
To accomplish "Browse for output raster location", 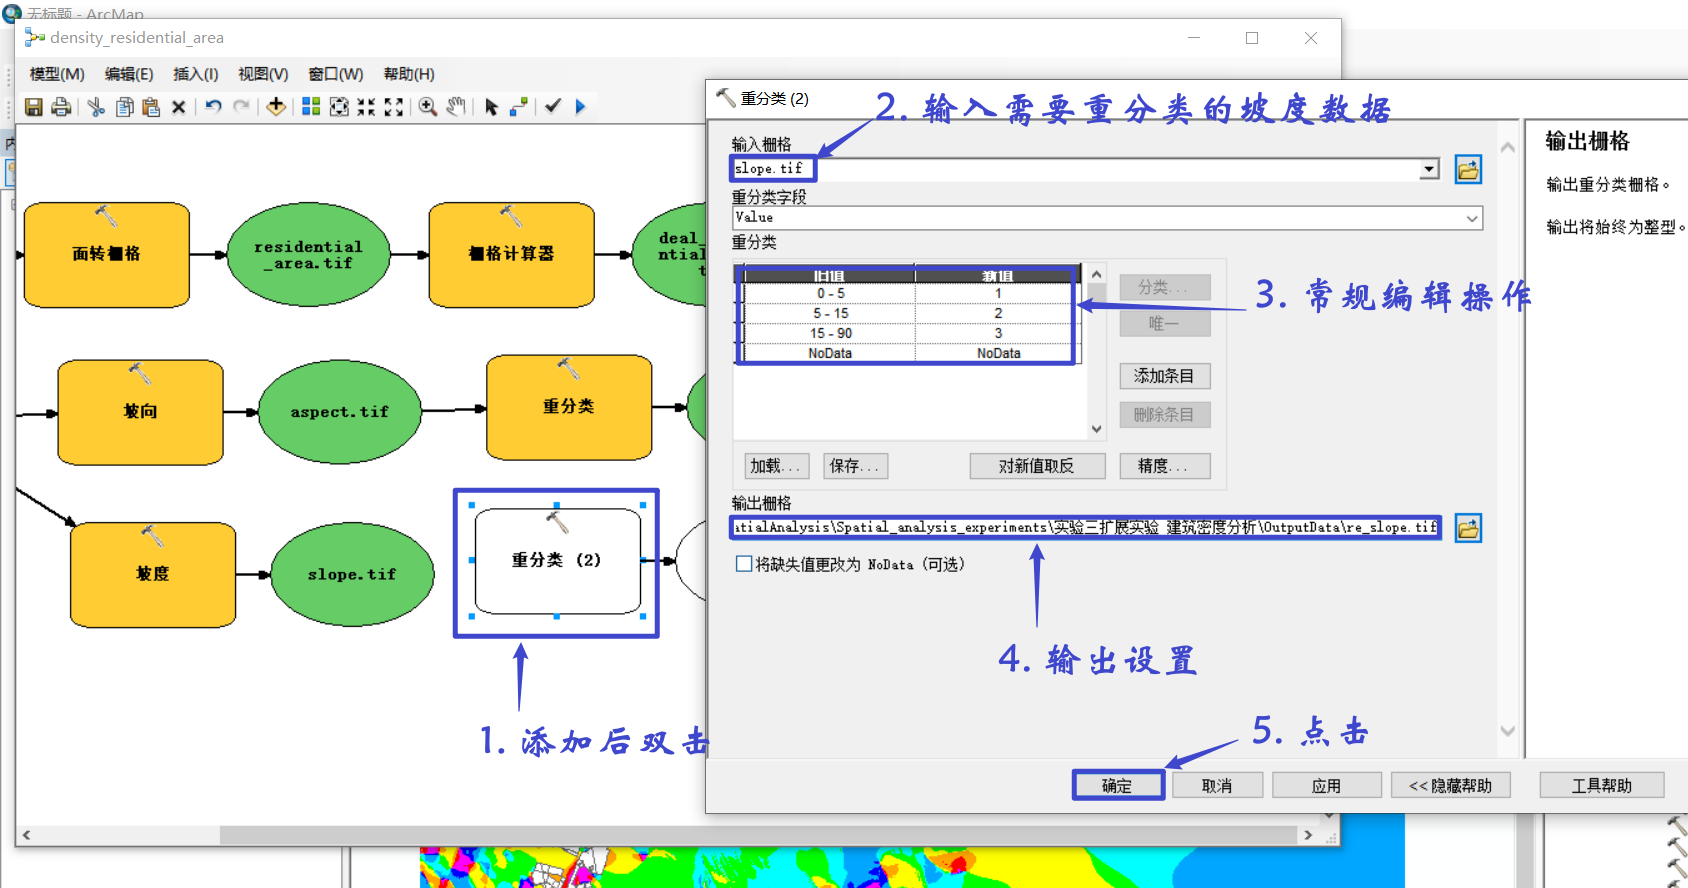I will 1468,528.
